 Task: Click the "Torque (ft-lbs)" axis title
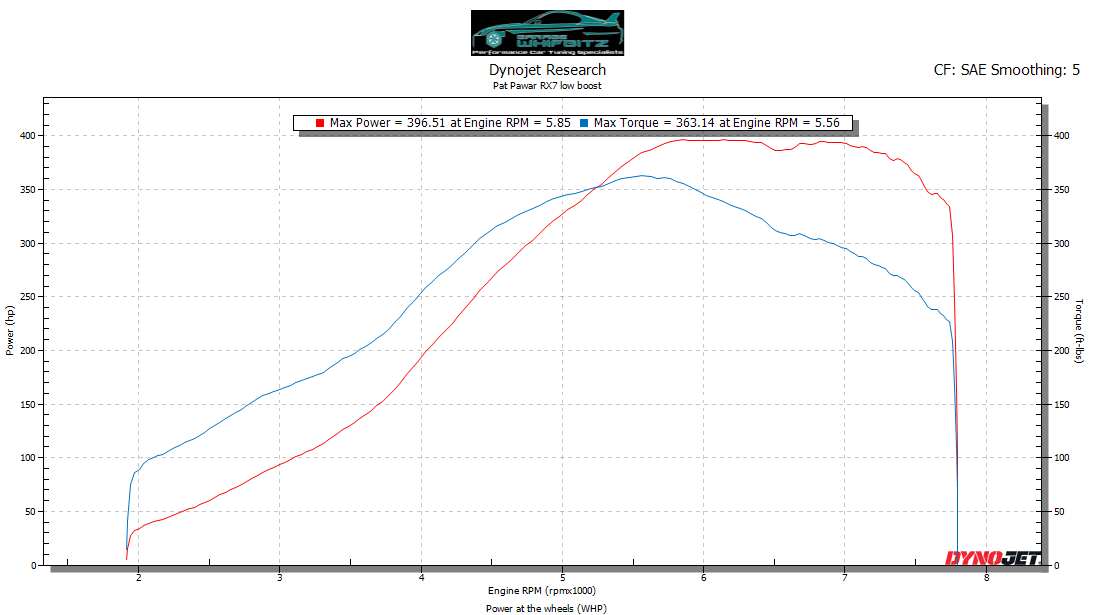tap(1079, 331)
